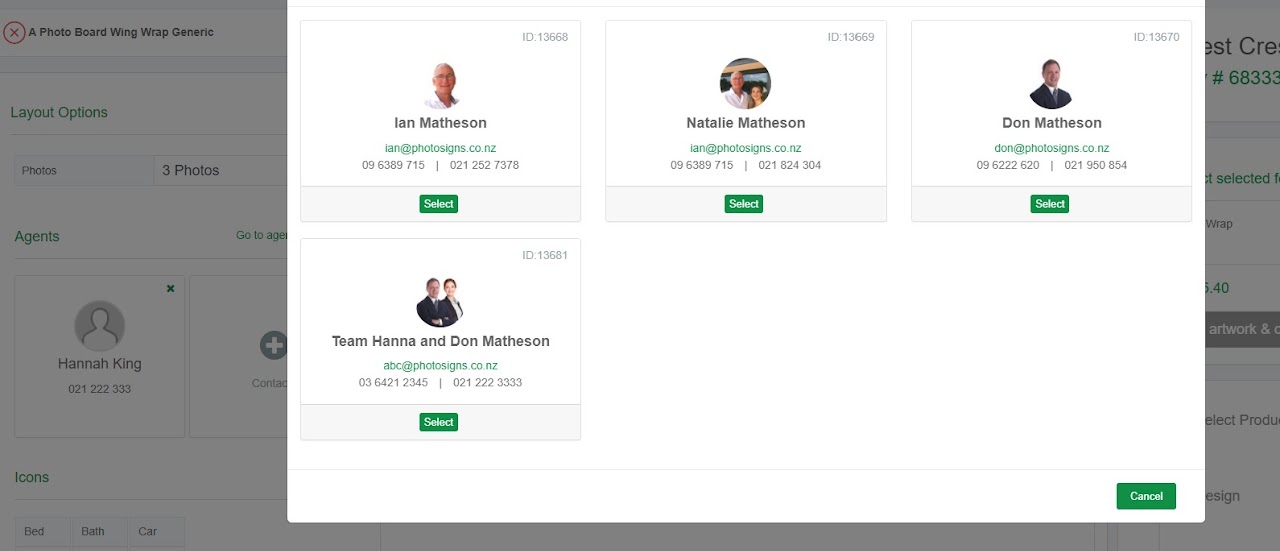The image size is (1280, 551).
Task: Cancel the agent selection dialog
Action: coord(1146,496)
